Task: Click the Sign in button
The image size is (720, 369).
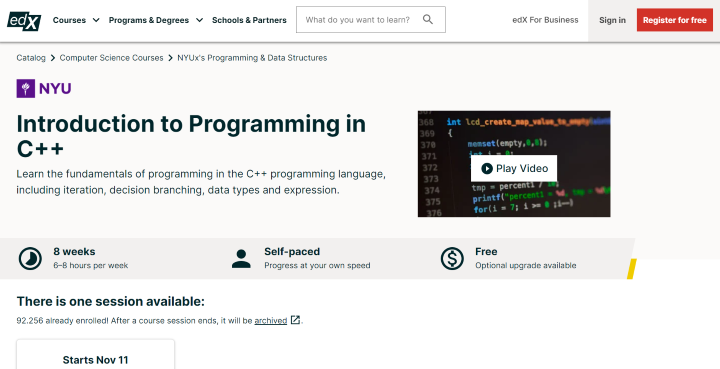Action: click(612, 20)
